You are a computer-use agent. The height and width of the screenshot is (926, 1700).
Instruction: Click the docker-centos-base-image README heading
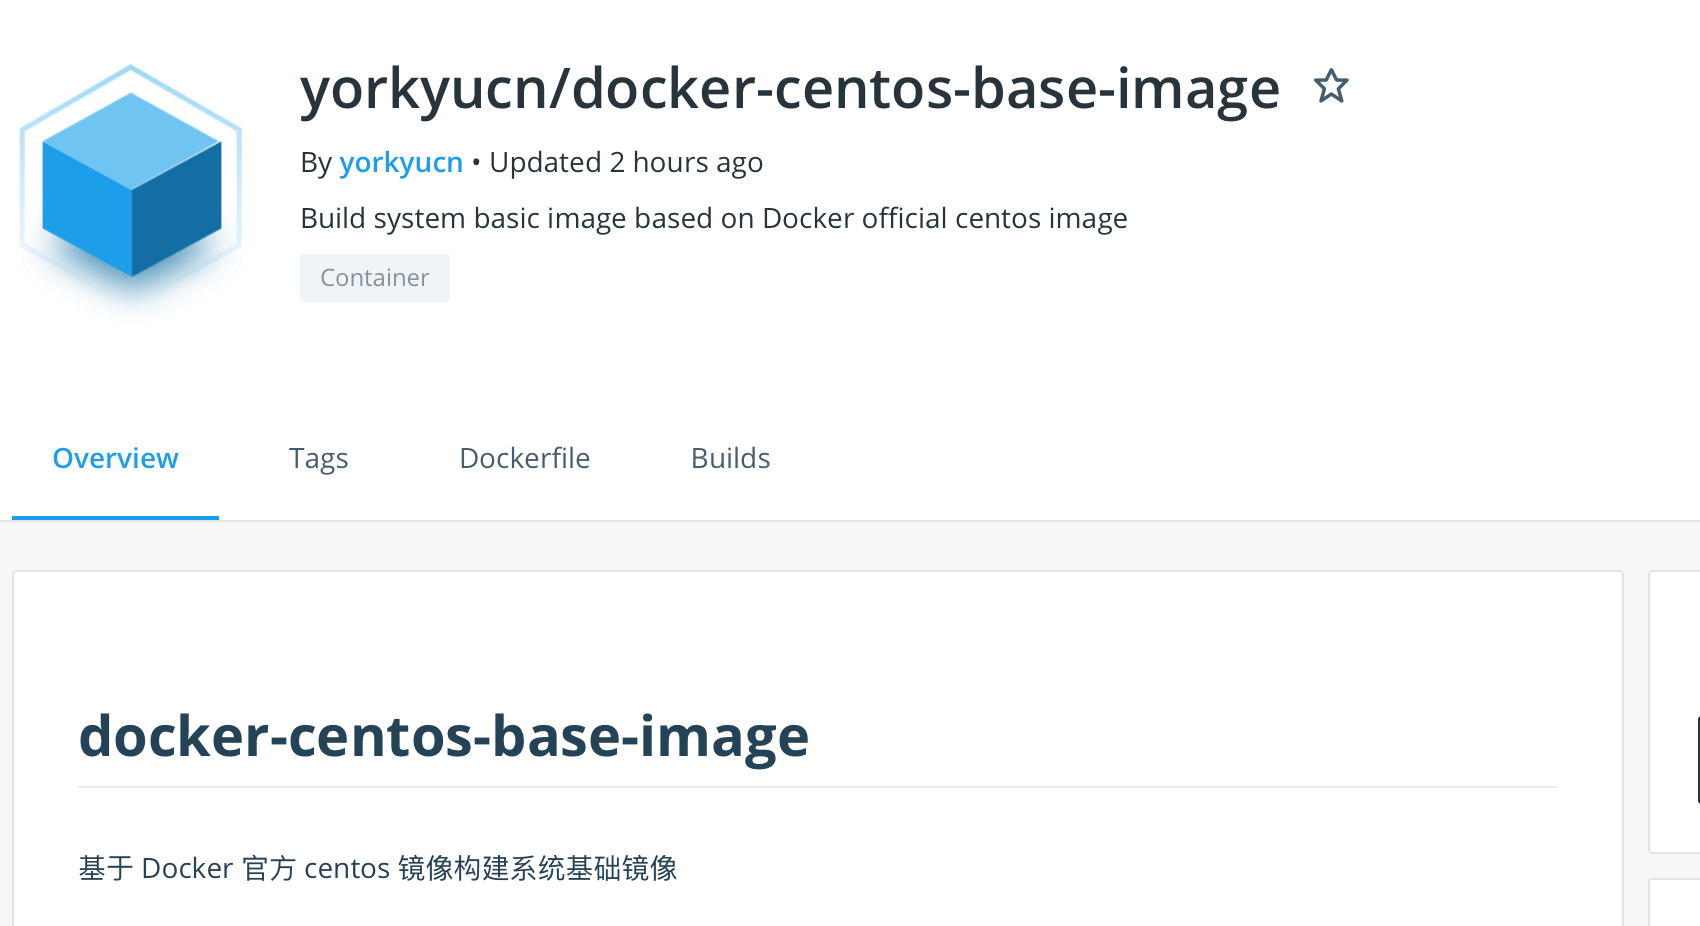[443, 736]
